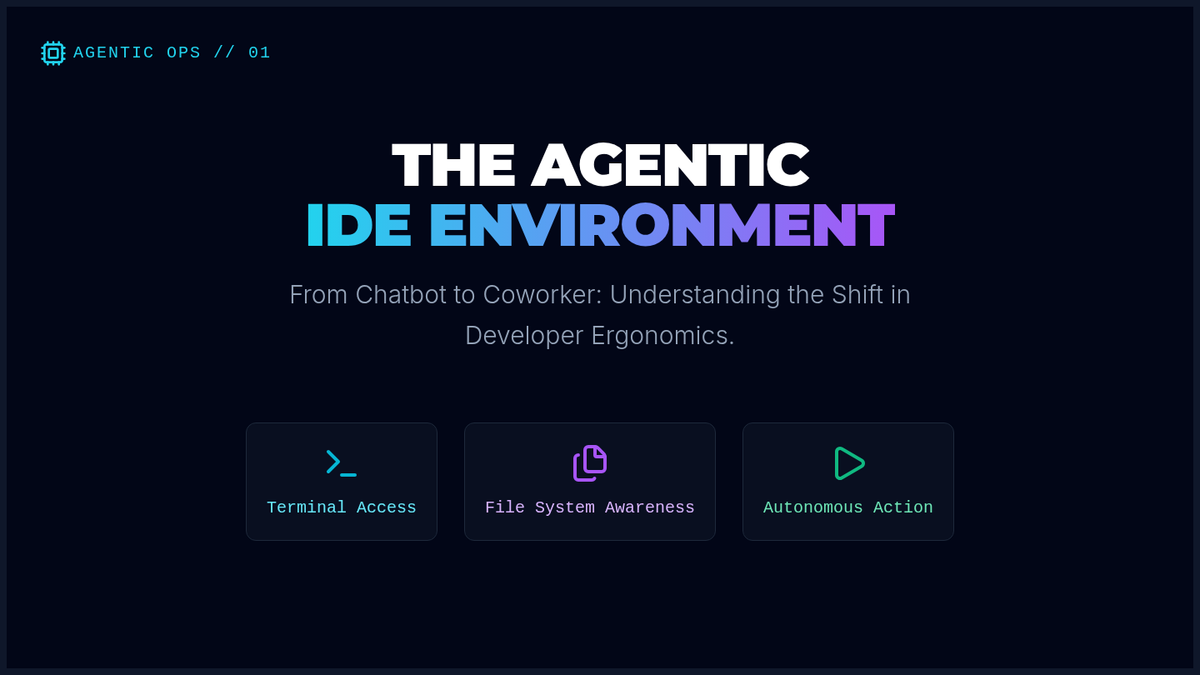Image resolution: width=1200 pixels, height=675 pixels.
Task: Click the green play triangle icon
Action: pos(848,463)
